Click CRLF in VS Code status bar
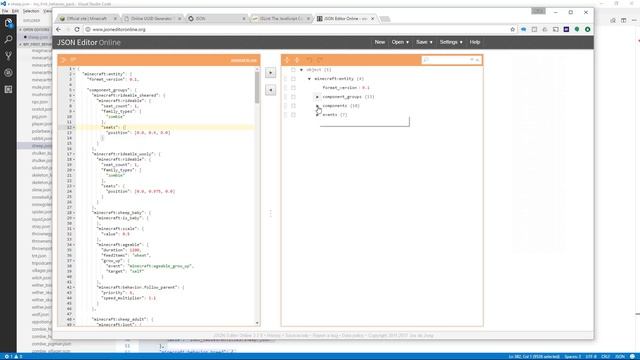The image size is (640, 360). [606, 356]
